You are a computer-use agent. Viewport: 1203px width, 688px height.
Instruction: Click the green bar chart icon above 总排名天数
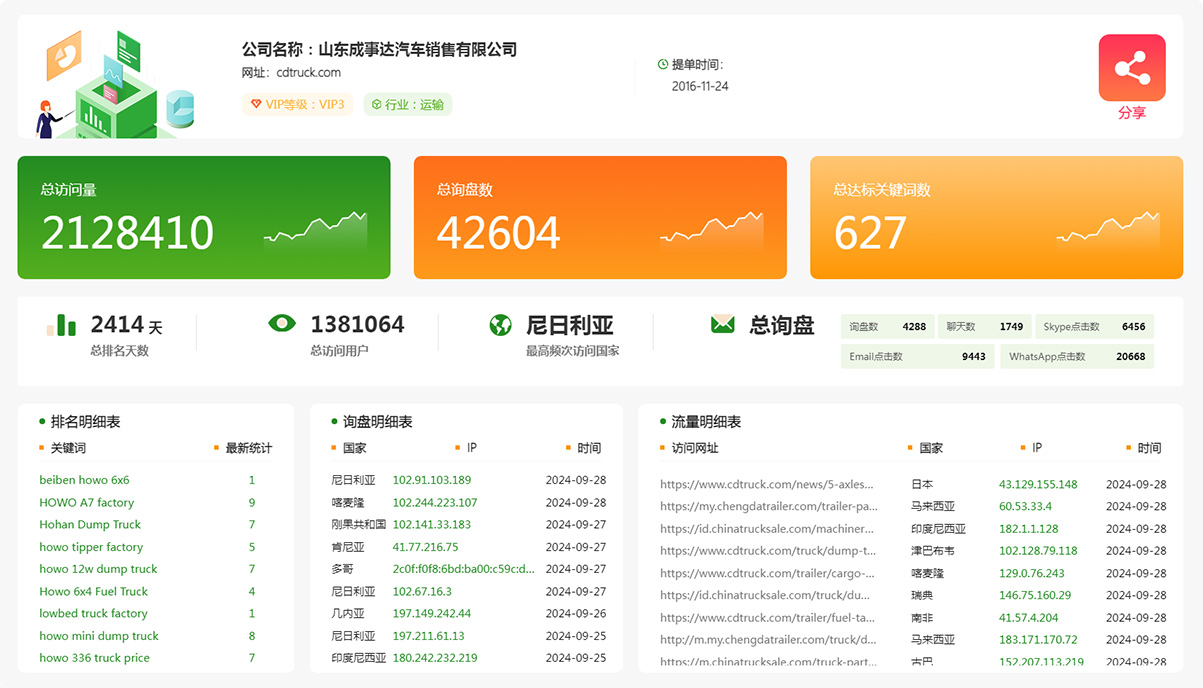click(x=62, y=325)
